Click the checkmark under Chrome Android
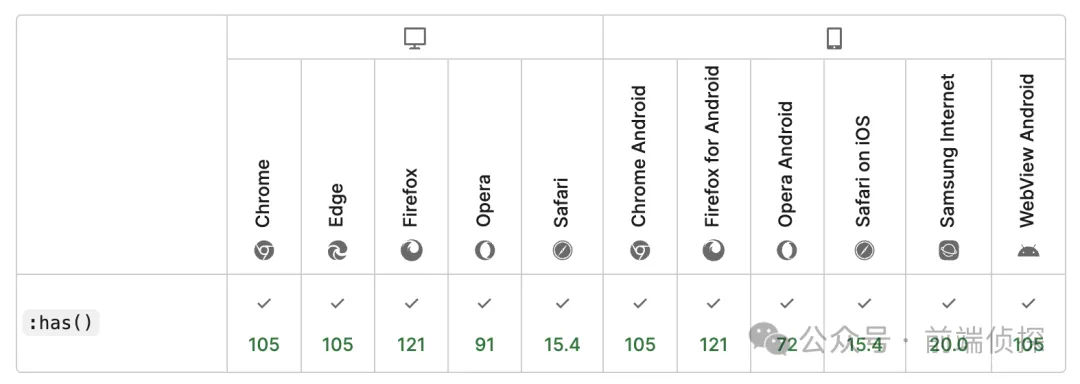 click(640, 303)
